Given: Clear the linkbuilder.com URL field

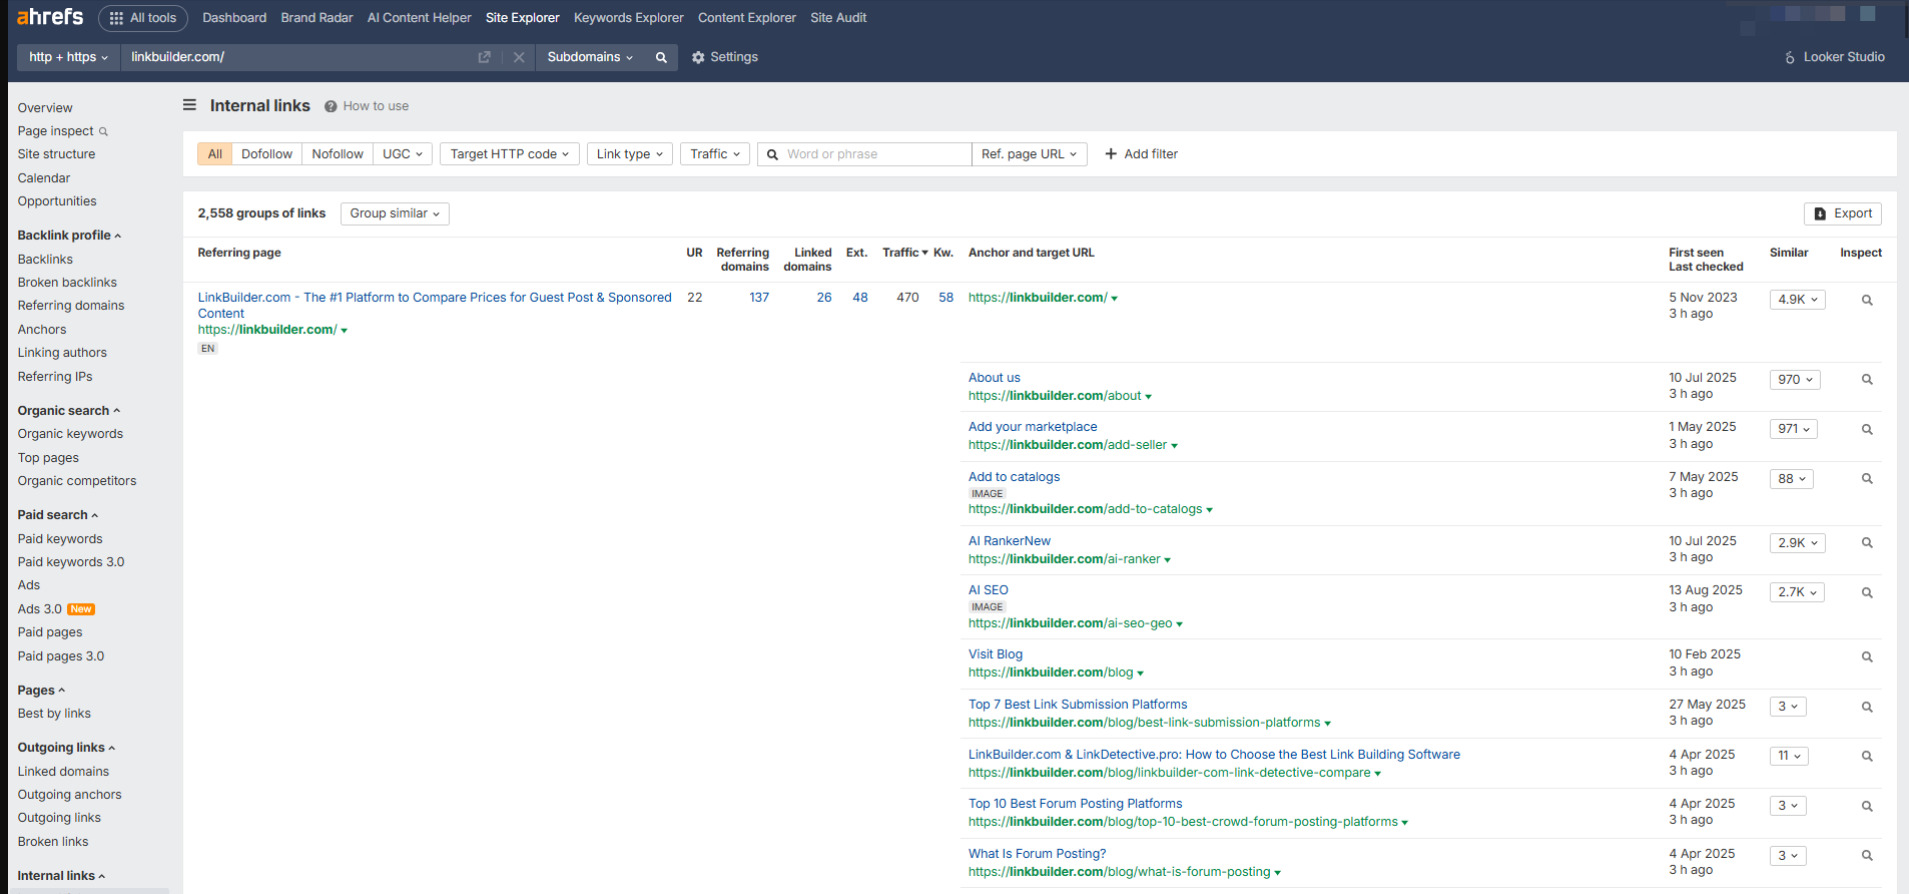Looking at the screenshot, I should tap(519, 57).
